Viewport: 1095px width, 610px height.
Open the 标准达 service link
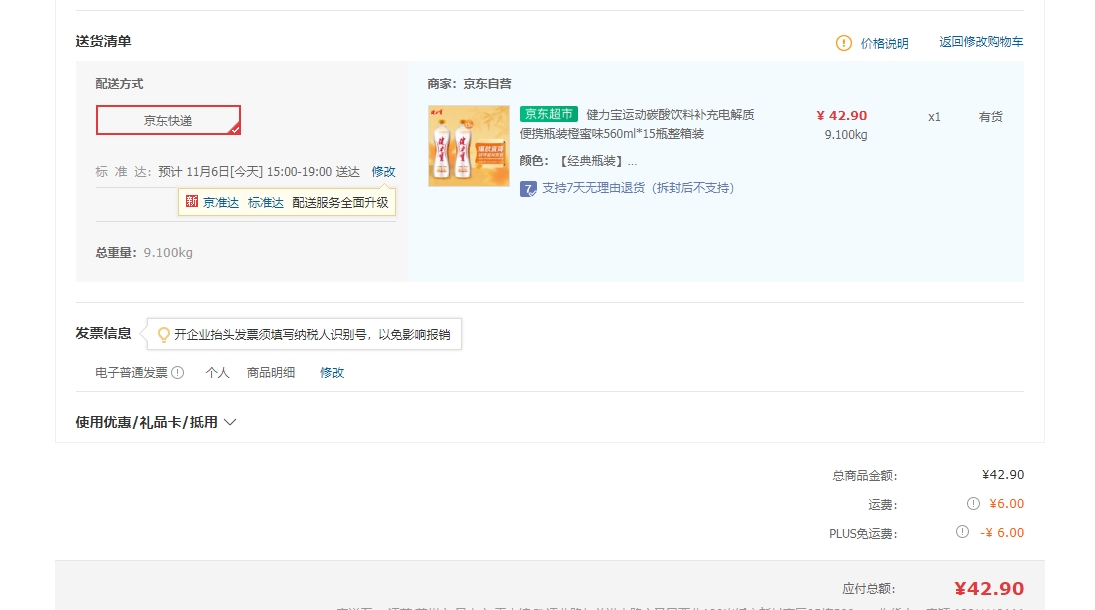[265, 203]
